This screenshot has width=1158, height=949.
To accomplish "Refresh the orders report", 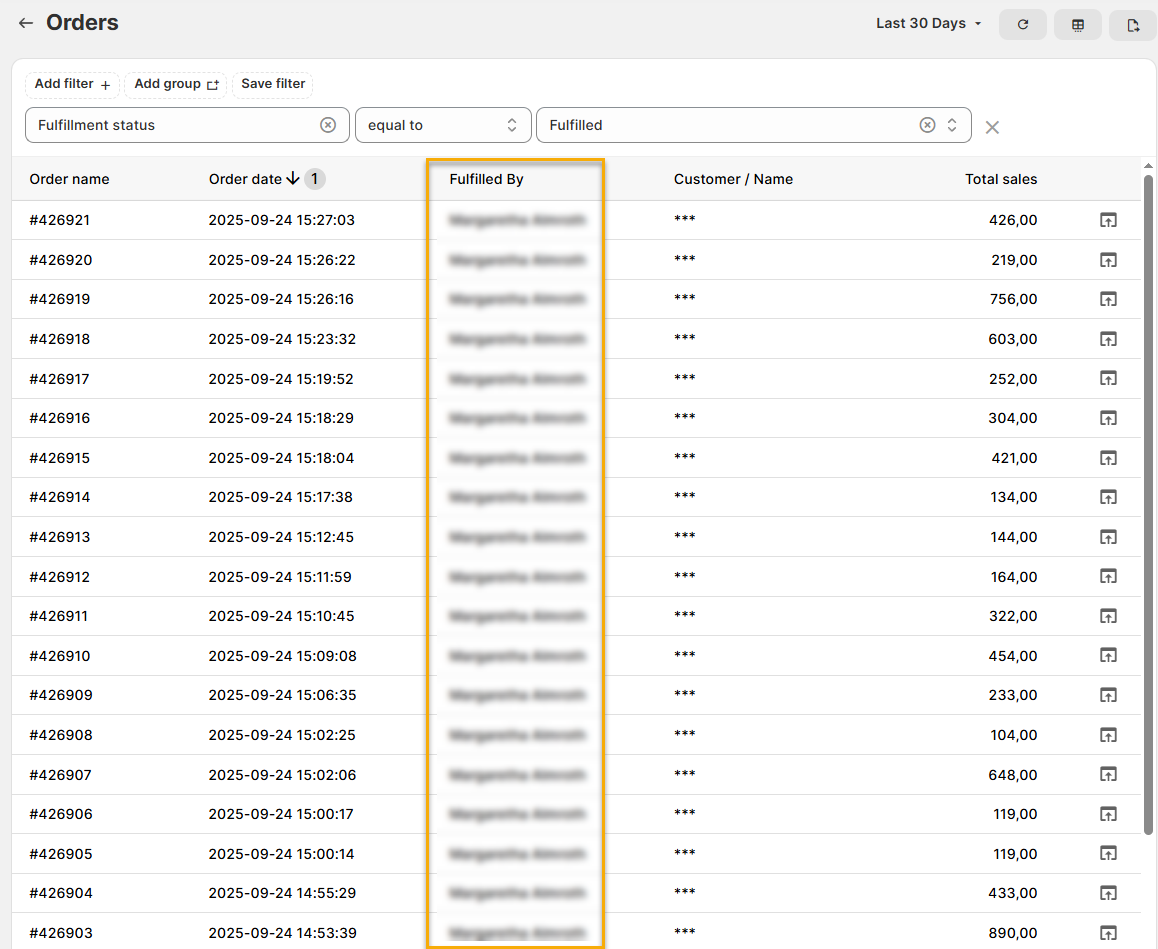I will pyautogui.click(x=1022, y=25).
